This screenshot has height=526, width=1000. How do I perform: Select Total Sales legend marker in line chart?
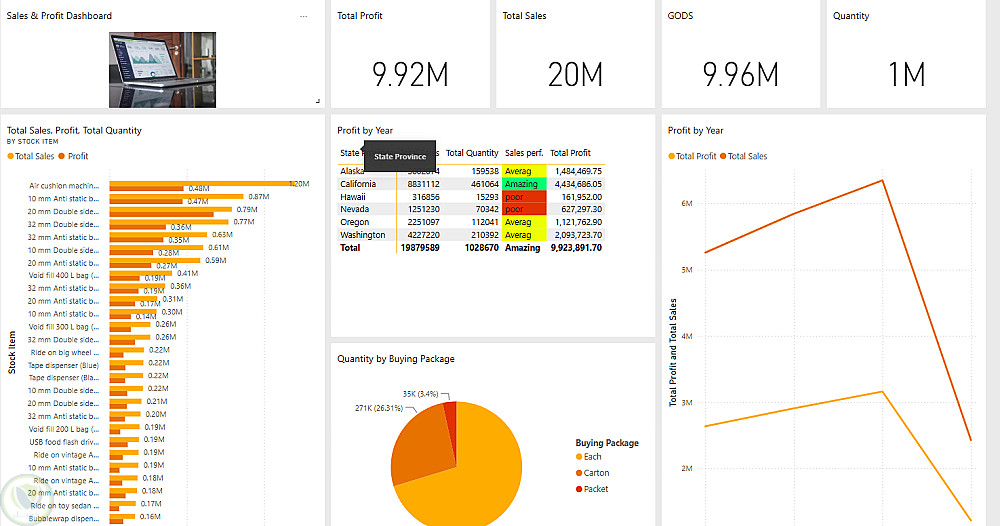coord(723,156)
